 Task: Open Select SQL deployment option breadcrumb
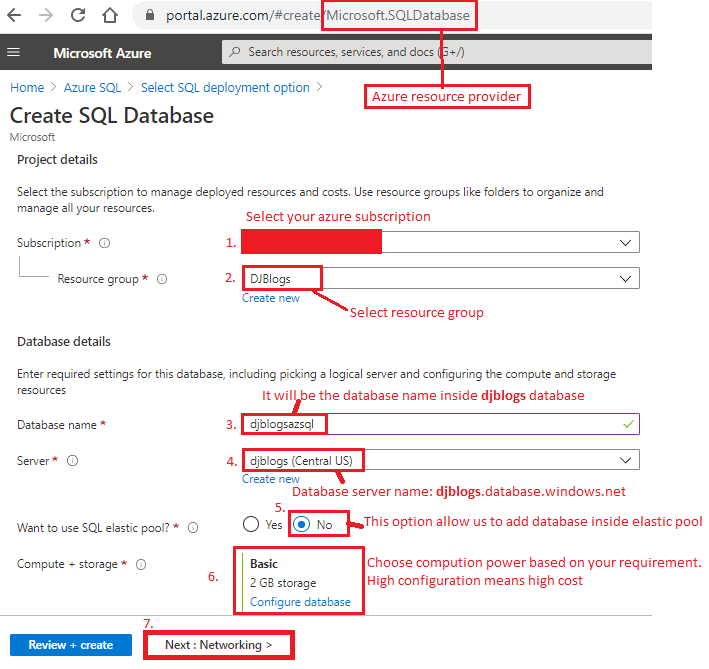225,87
